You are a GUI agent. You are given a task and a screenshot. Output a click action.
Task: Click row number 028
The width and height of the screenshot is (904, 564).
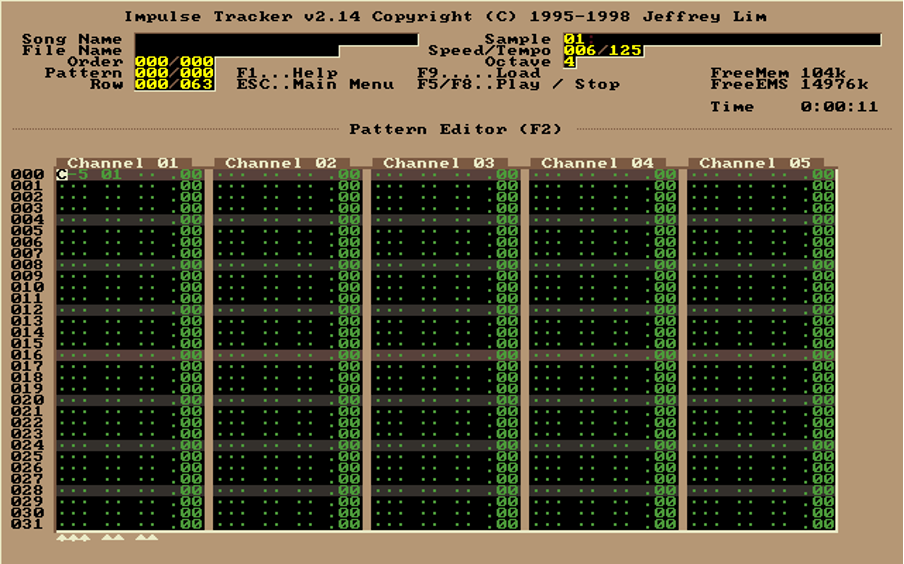point(27,491)
